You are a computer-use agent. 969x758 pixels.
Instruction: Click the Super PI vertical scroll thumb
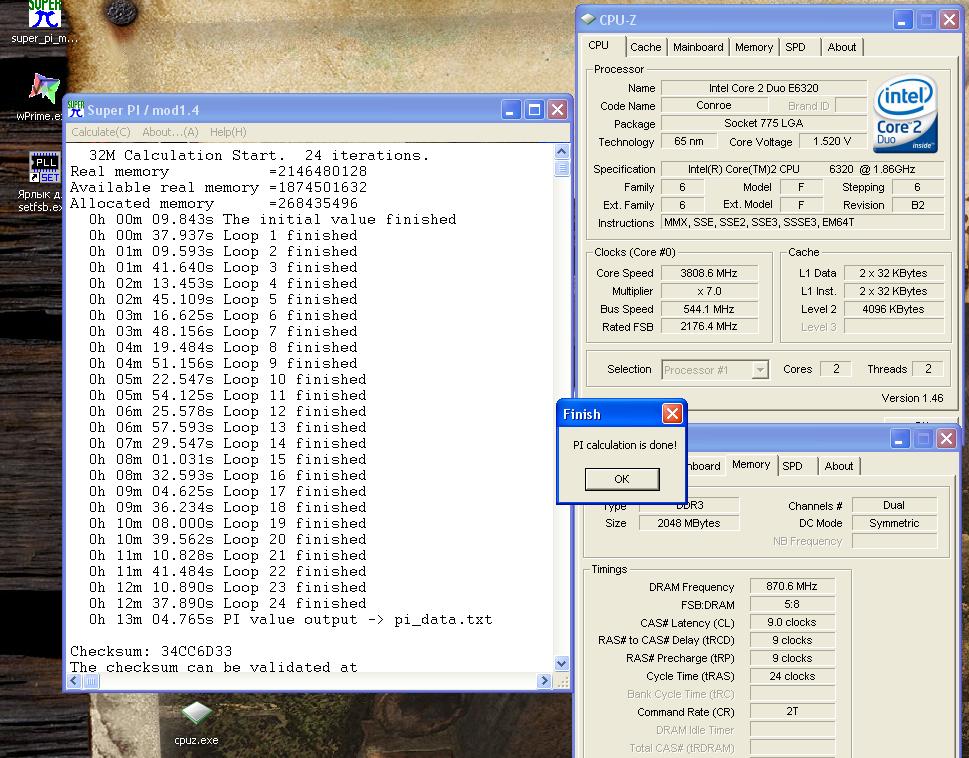tap(562, 168)
